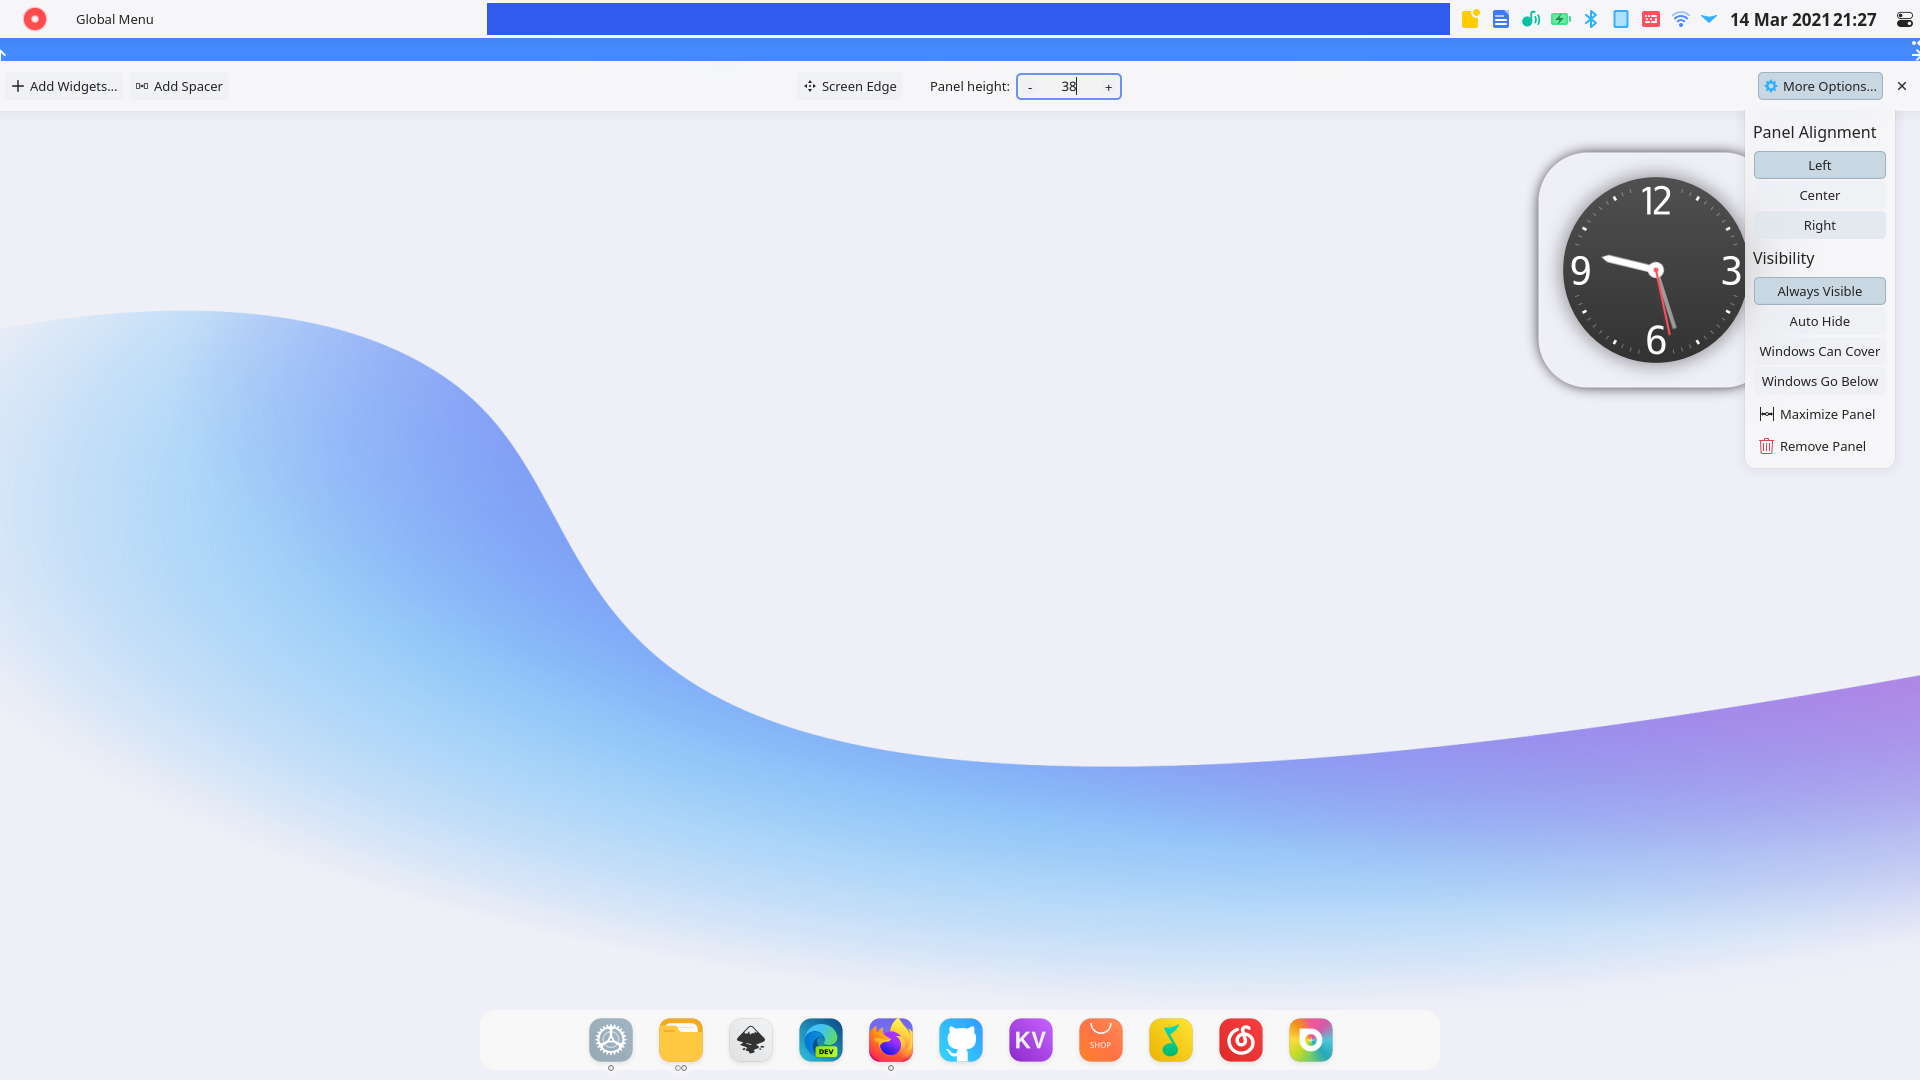
Task: Select Windows Can Cover visibility mode
Action: [x=1819, y=351]
